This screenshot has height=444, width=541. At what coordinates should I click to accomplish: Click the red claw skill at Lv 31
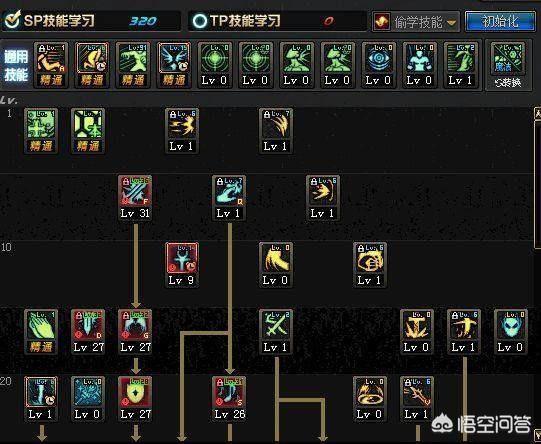tap(135, 198)
